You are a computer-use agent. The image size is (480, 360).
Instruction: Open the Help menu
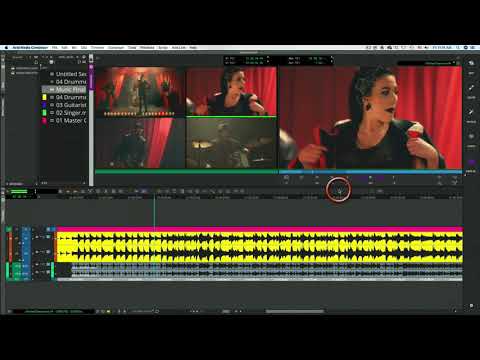pyautogui.click(x=193, y=48)
